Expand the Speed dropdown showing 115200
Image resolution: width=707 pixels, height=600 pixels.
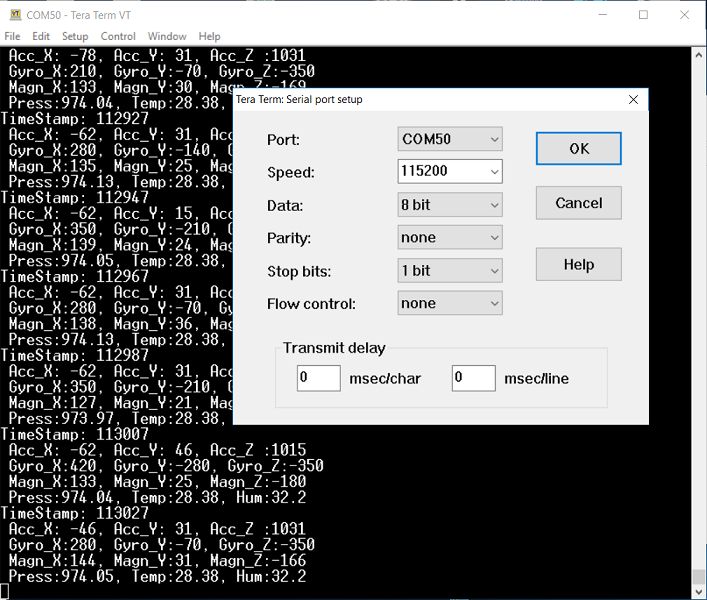tap(450, 171)
